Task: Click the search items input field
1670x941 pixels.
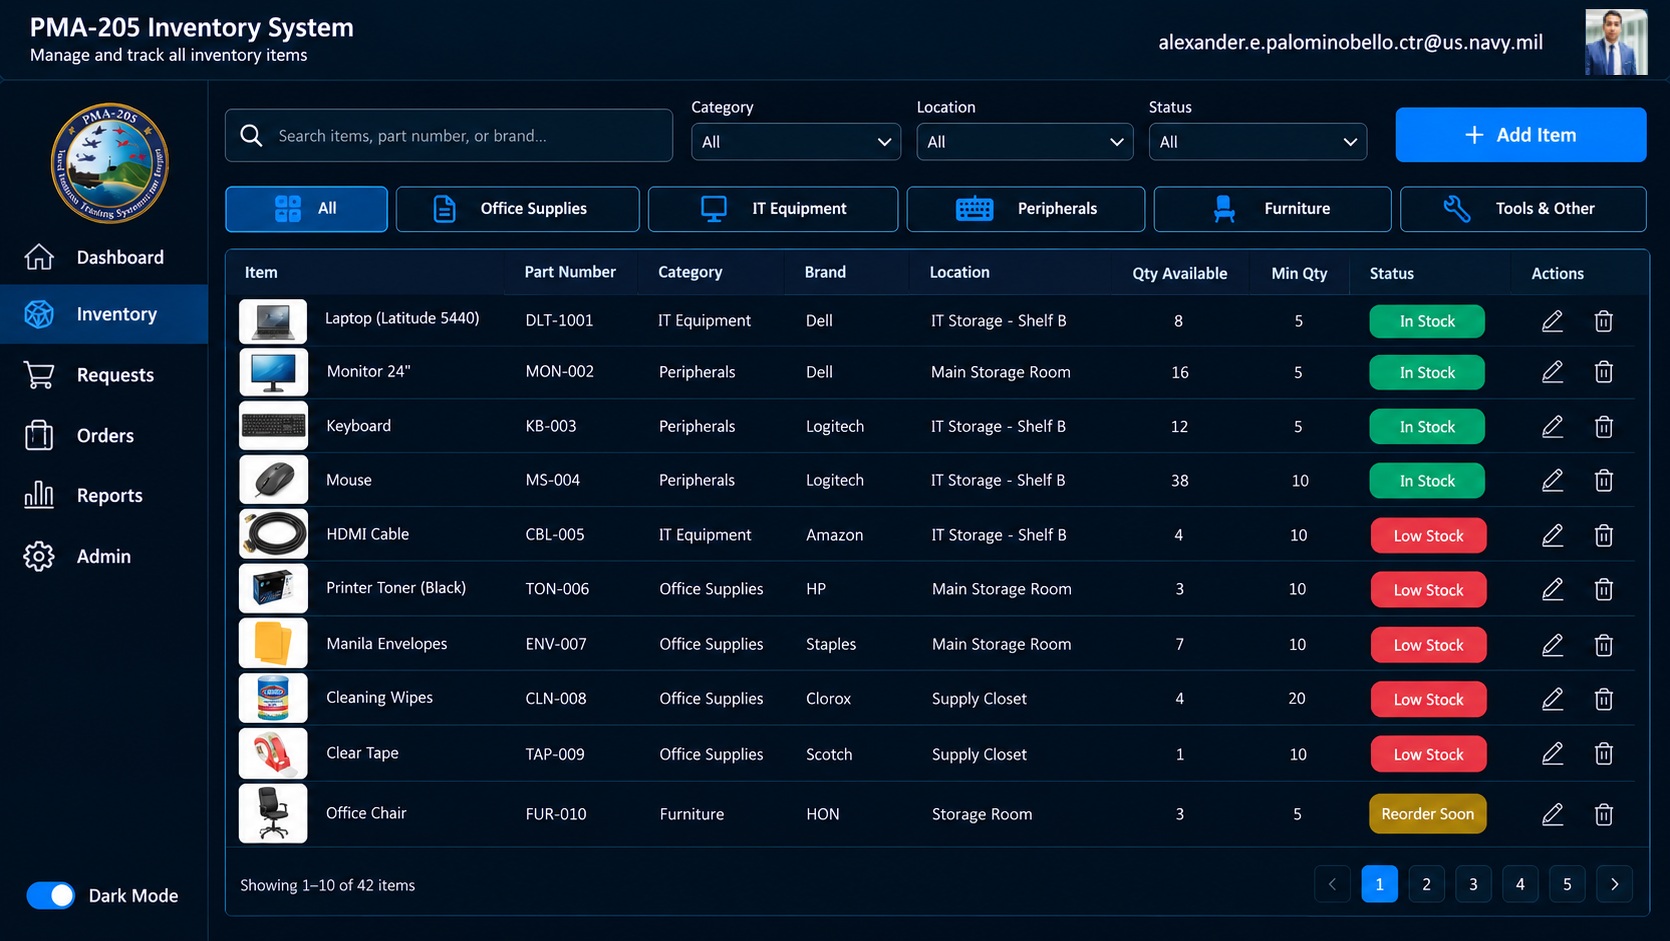Action: click(x=449, y=136)
